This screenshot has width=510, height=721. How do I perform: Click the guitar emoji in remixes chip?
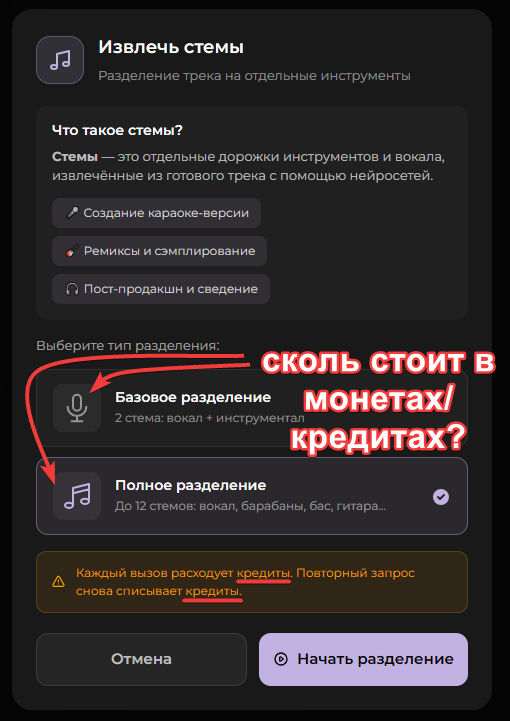click(x=72, y=251)
